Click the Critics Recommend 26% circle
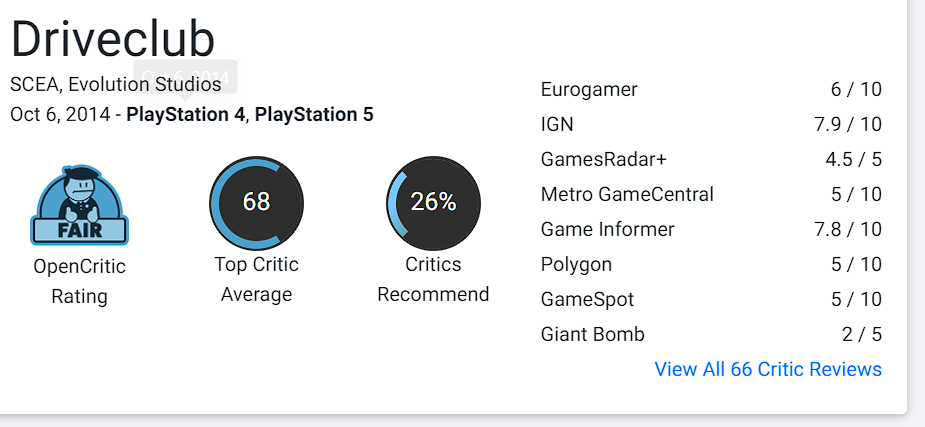Viewport: 925px width, 427px height. click(x=433, y=202)
